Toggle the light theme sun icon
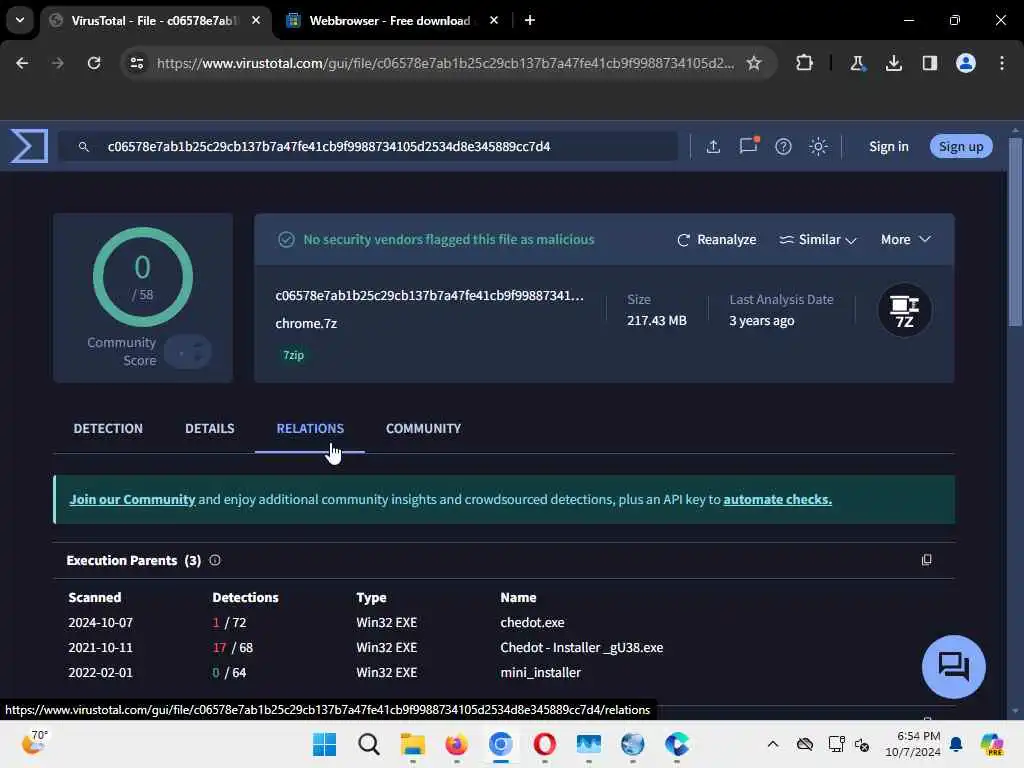This screenshot has width=1024, height=768. coord(818,146)
